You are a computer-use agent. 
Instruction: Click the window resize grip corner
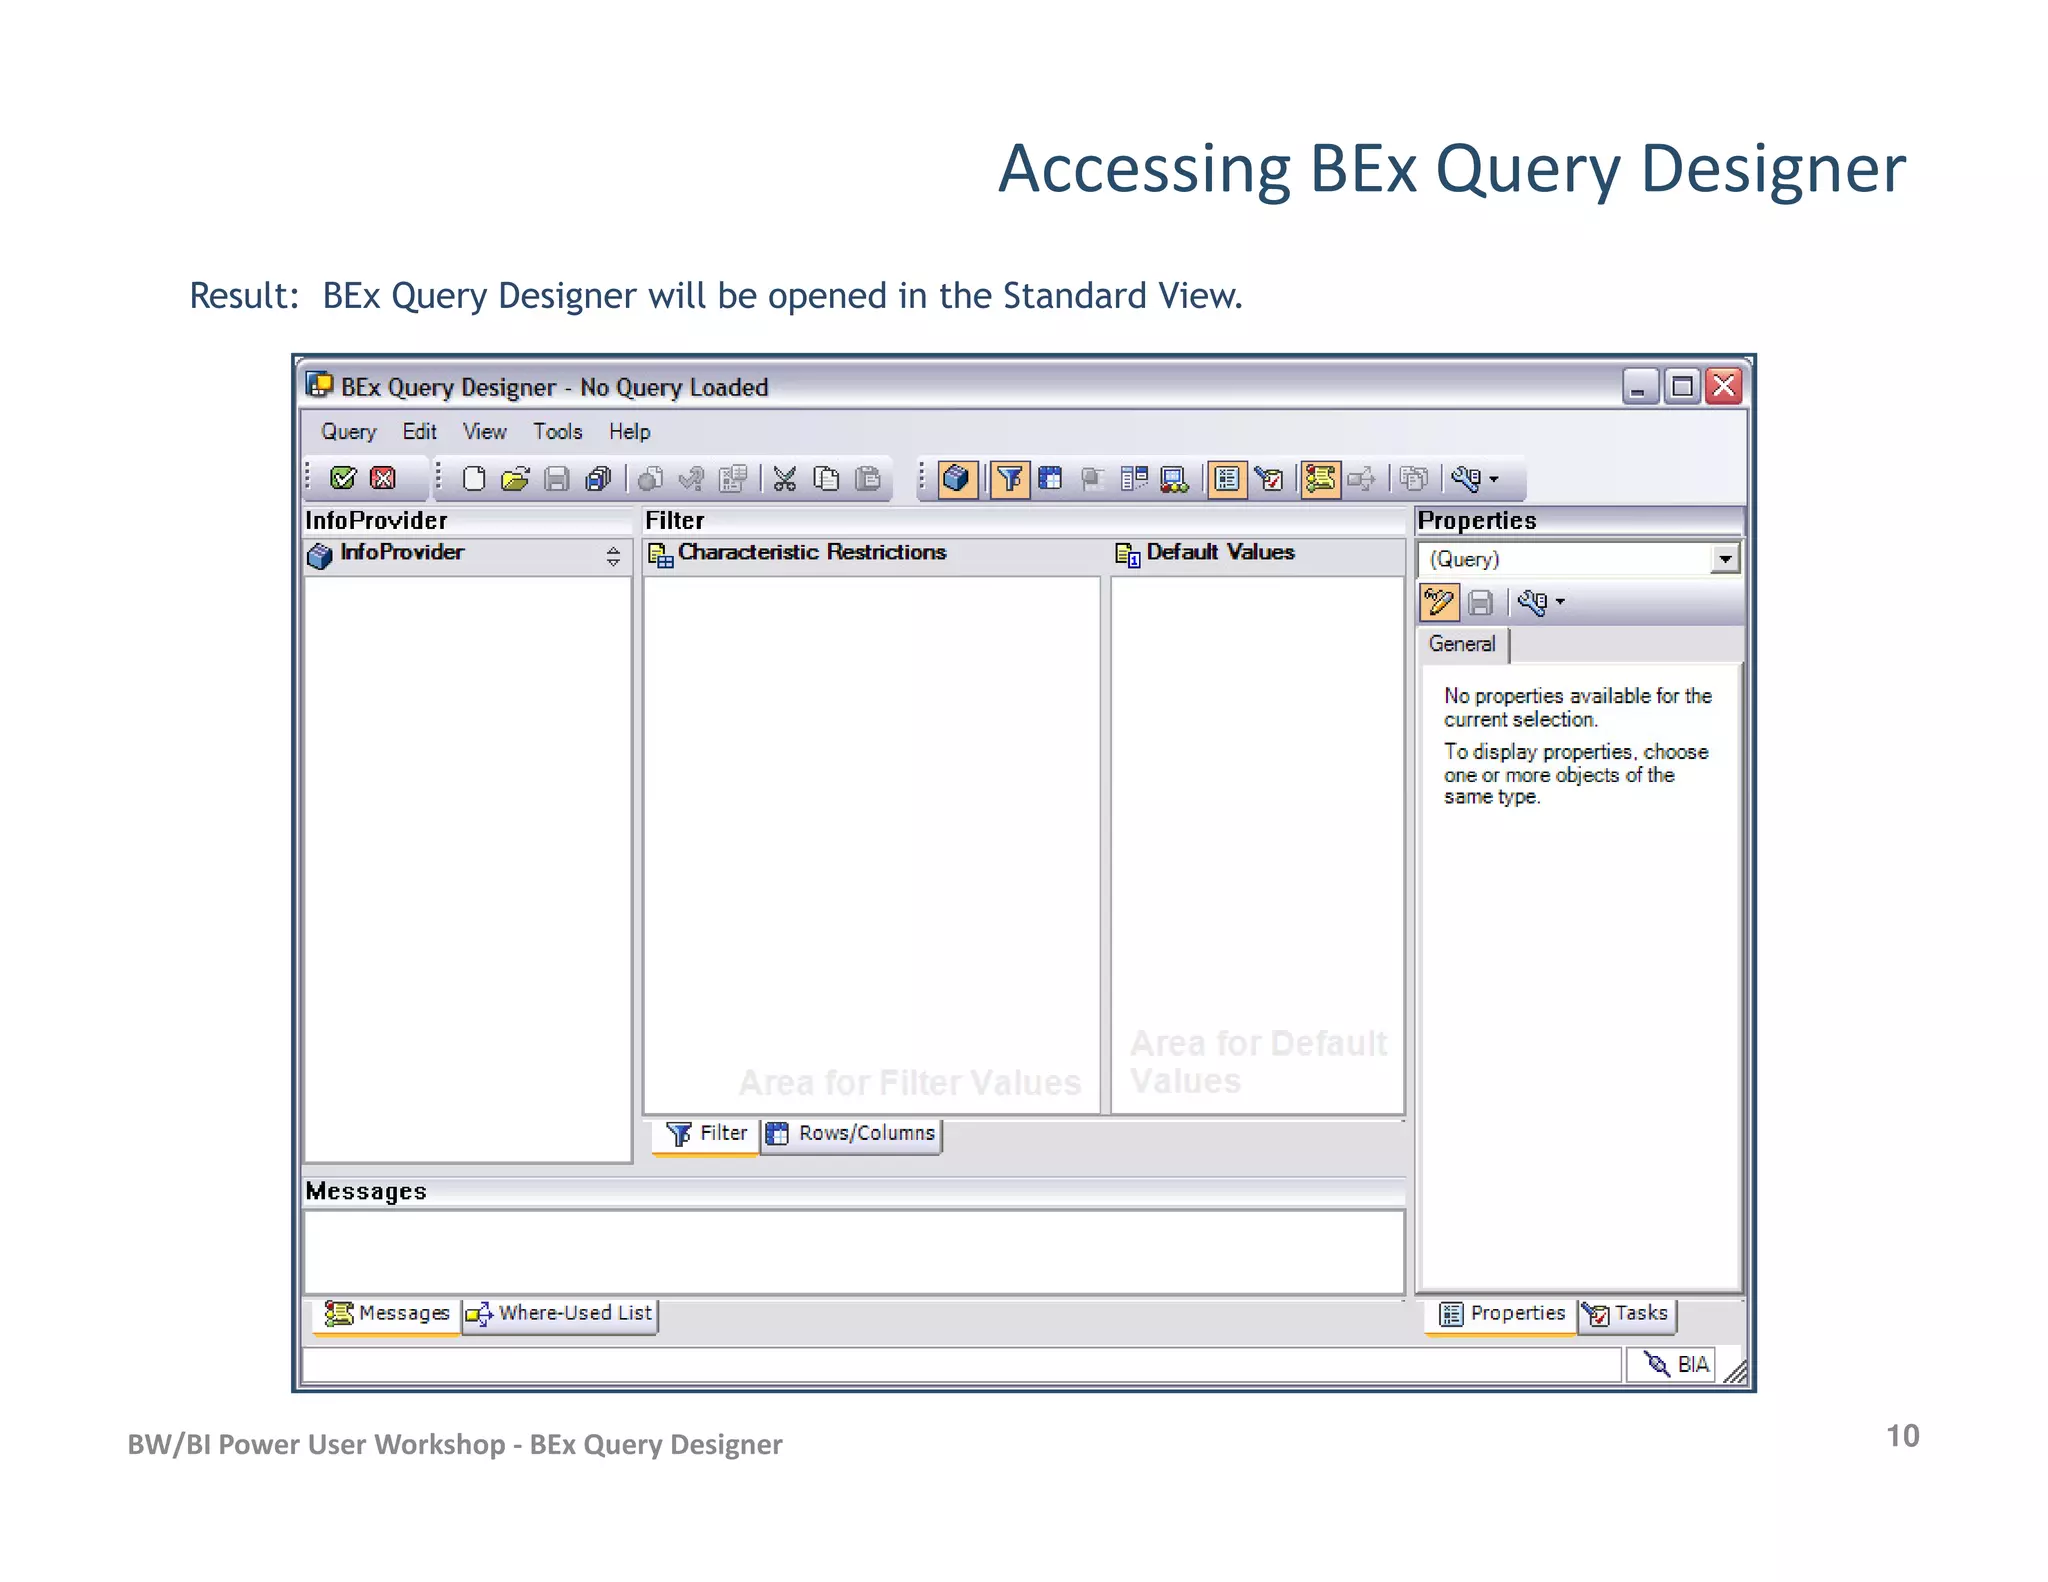(1735, 1370)
